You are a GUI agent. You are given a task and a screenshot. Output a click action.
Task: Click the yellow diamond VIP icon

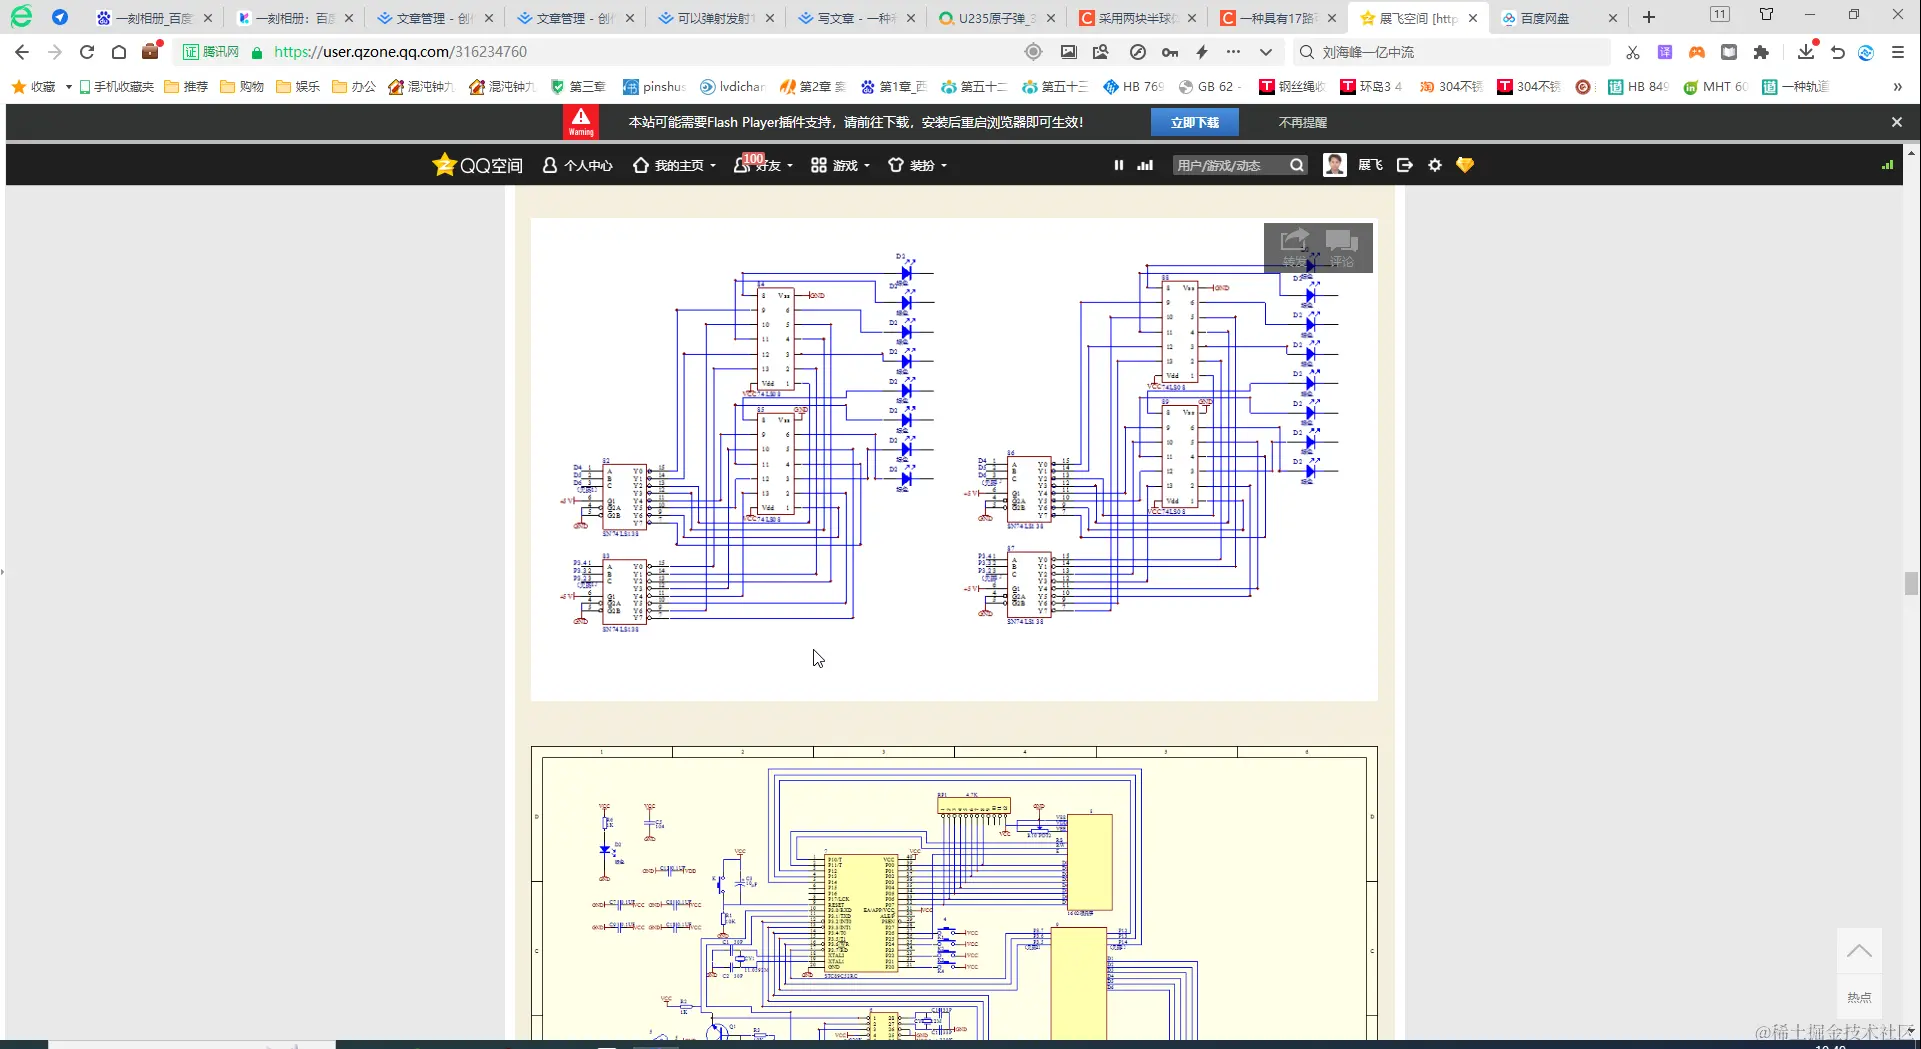point(1465,165)
